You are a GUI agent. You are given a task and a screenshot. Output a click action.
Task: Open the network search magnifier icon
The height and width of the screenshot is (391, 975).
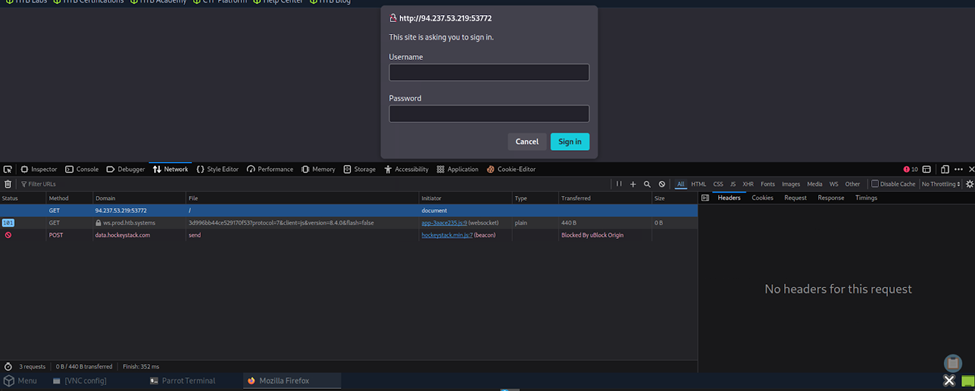[x=647, y=184]
